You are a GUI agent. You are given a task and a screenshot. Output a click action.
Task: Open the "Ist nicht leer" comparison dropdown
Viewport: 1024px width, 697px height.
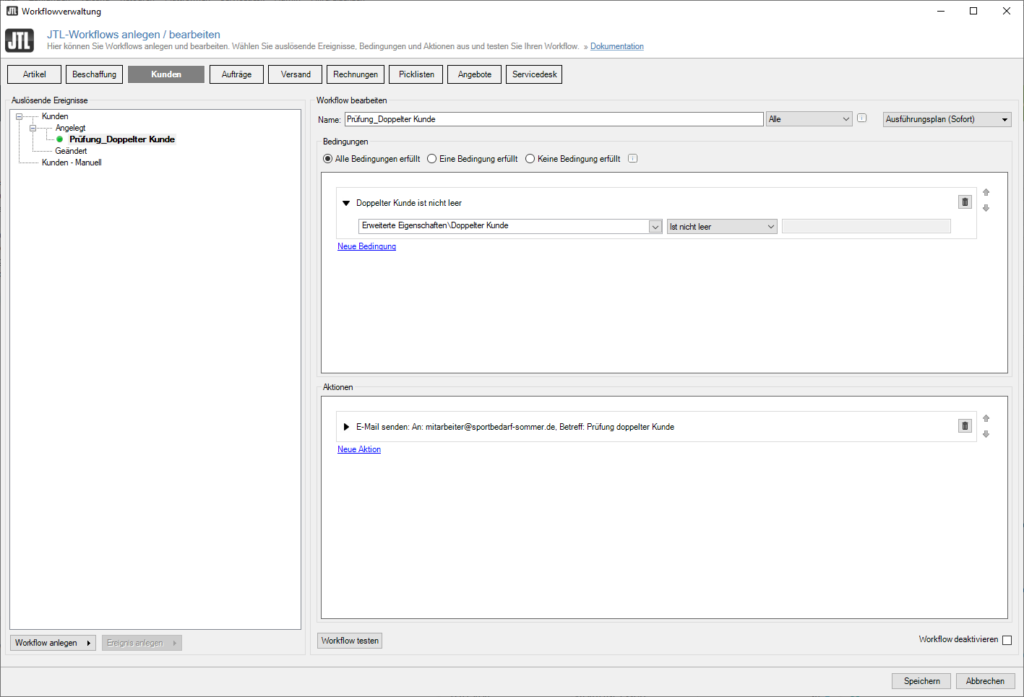pos(721,226)
